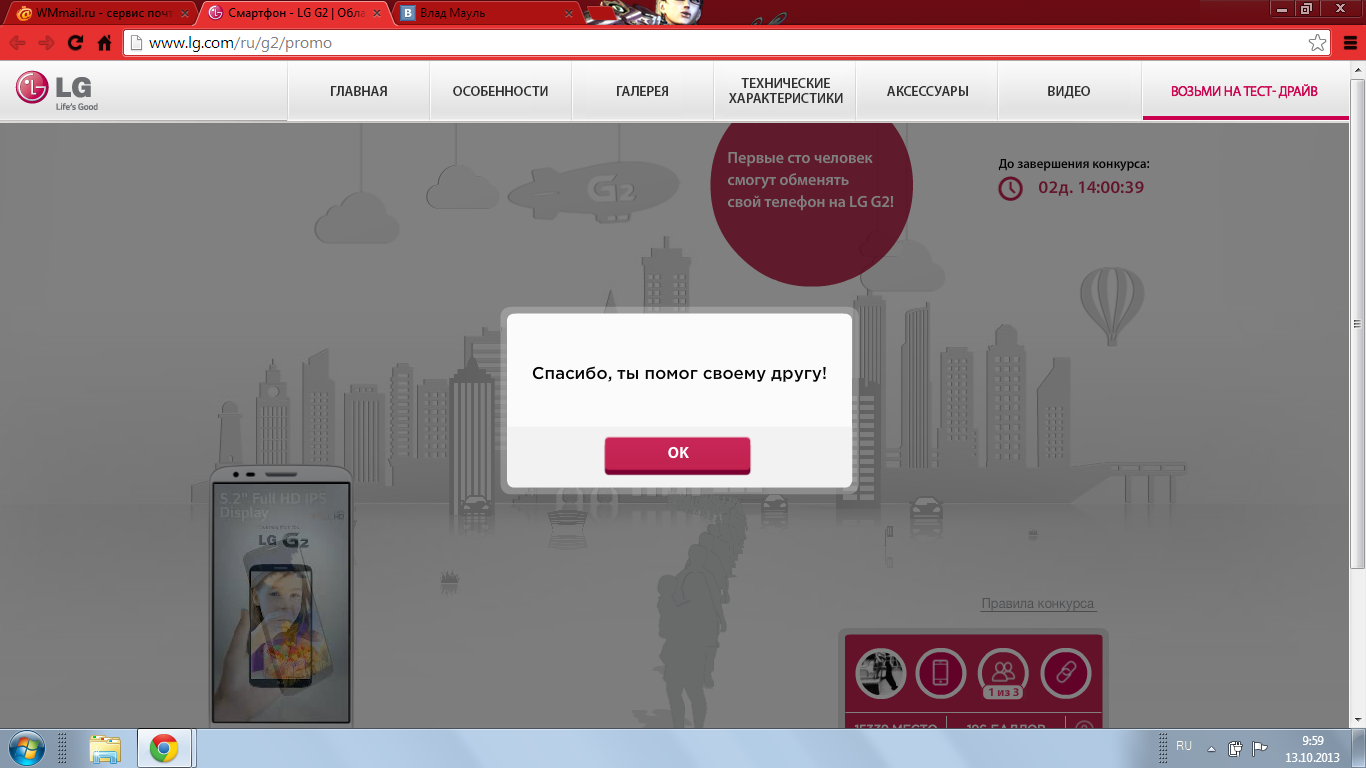Viewport: 1366px width, 768px height.
Task: Click the friends icon labeled 1 из 3
Action: (1003, 673)
